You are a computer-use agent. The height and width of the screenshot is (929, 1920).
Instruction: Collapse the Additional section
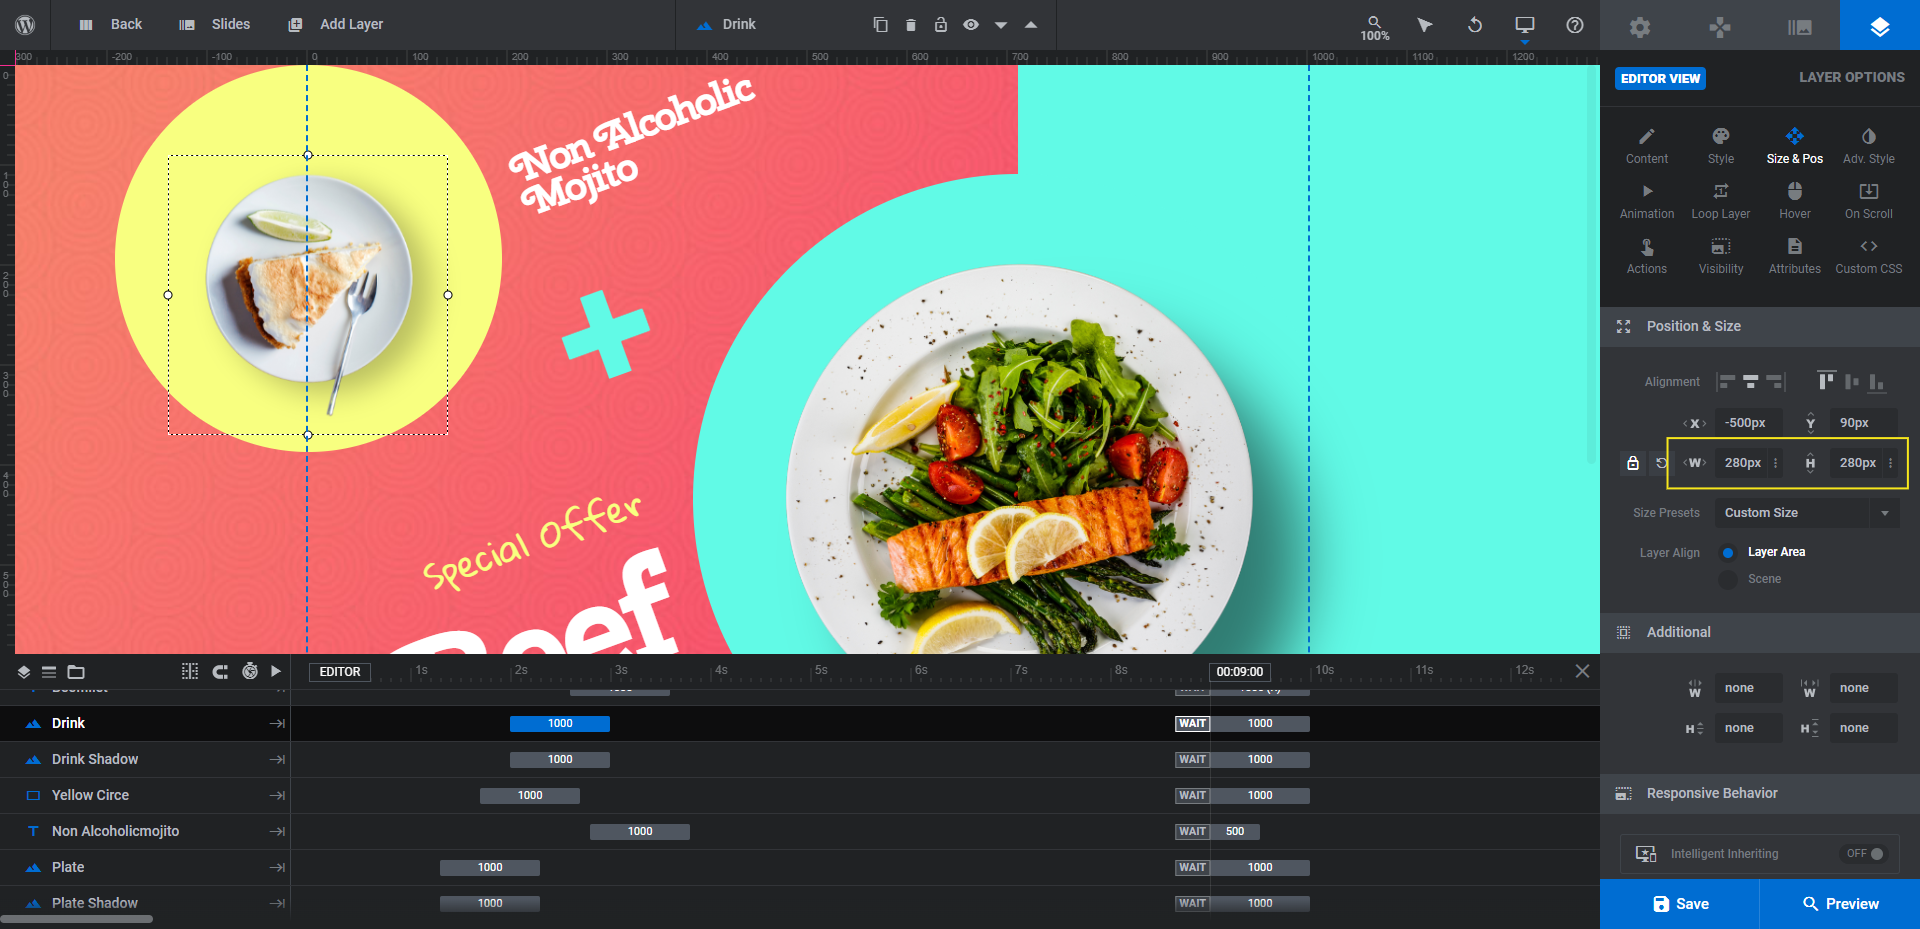[x=1760, y=632]
